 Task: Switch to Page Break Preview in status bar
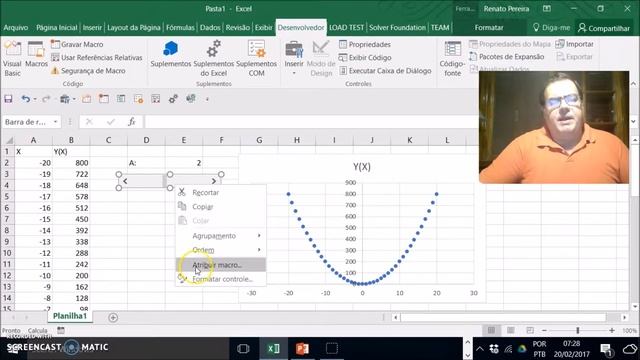tap(530, 330)
